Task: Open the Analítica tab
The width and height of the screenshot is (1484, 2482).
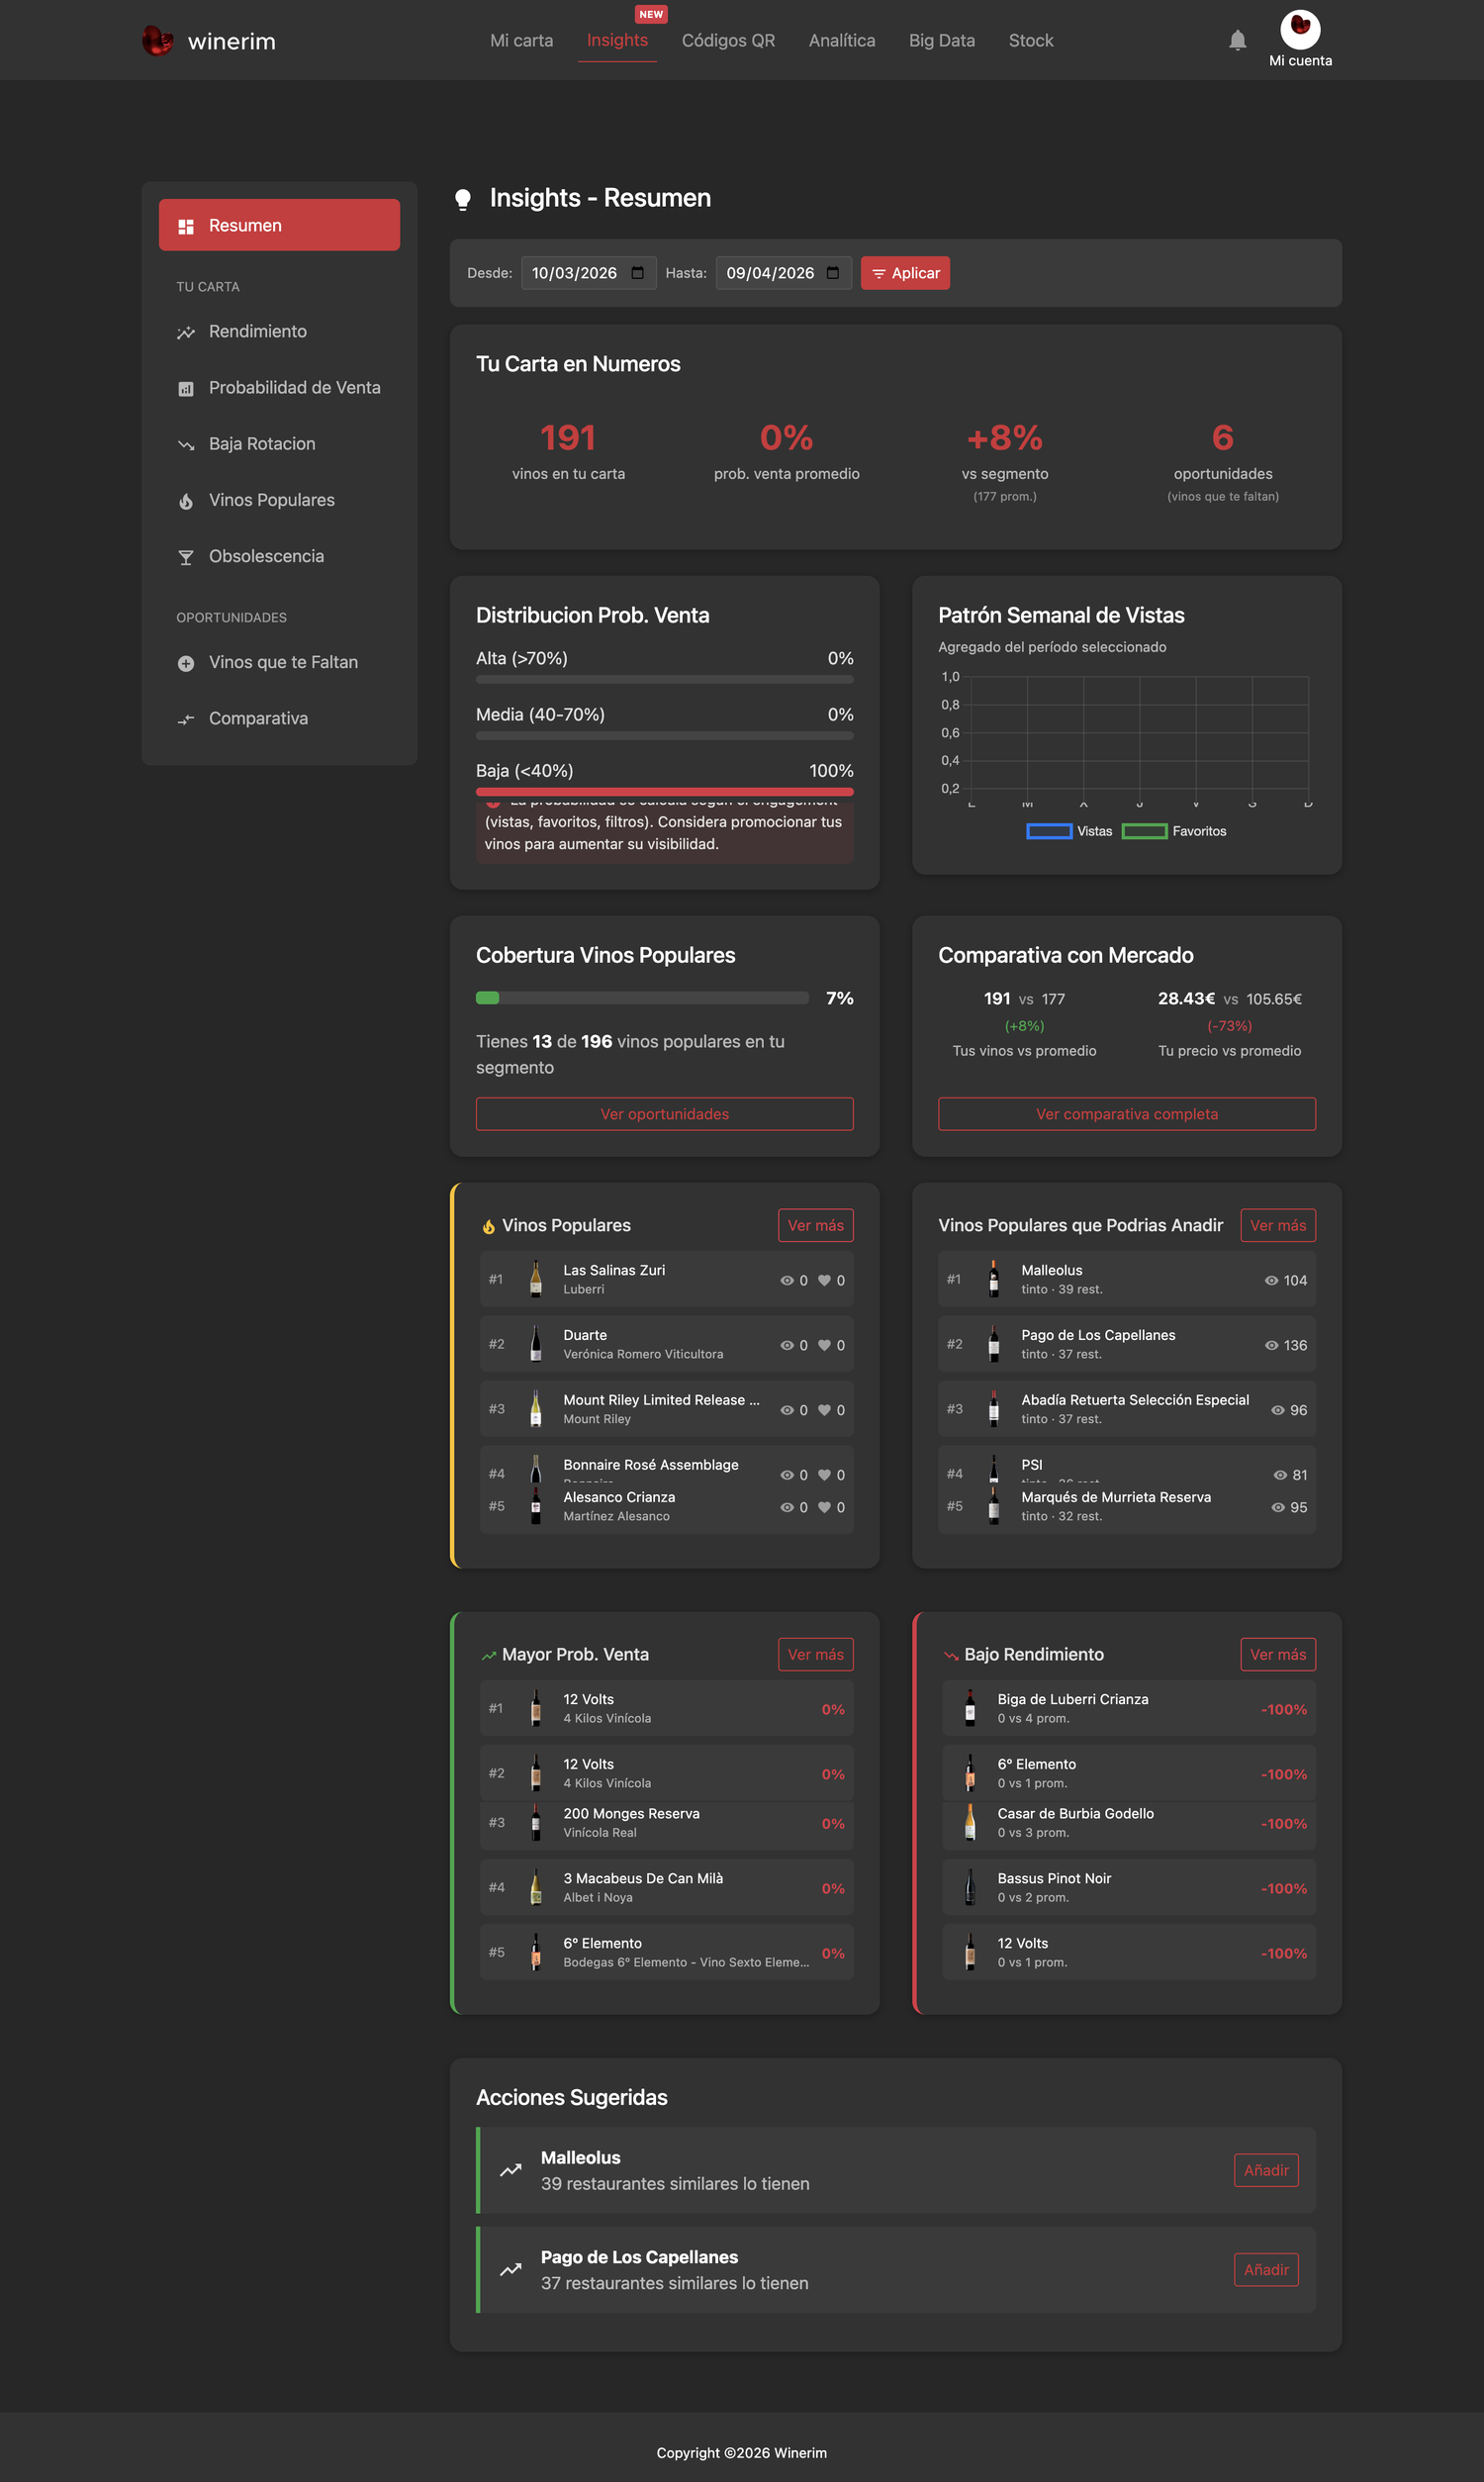Action: tap(842, 40)
